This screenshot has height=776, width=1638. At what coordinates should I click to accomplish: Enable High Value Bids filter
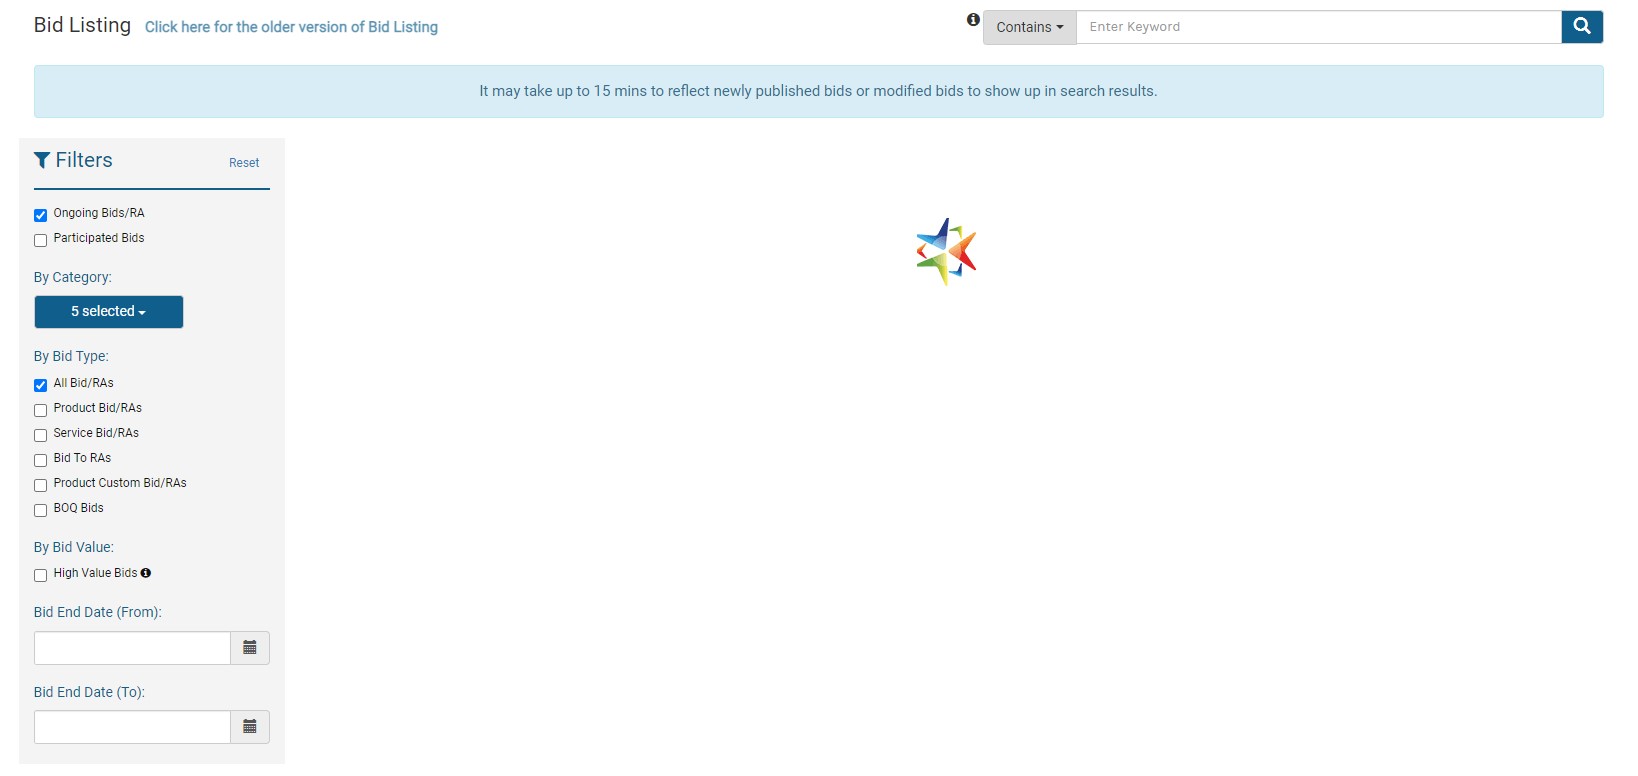point(41,575)
